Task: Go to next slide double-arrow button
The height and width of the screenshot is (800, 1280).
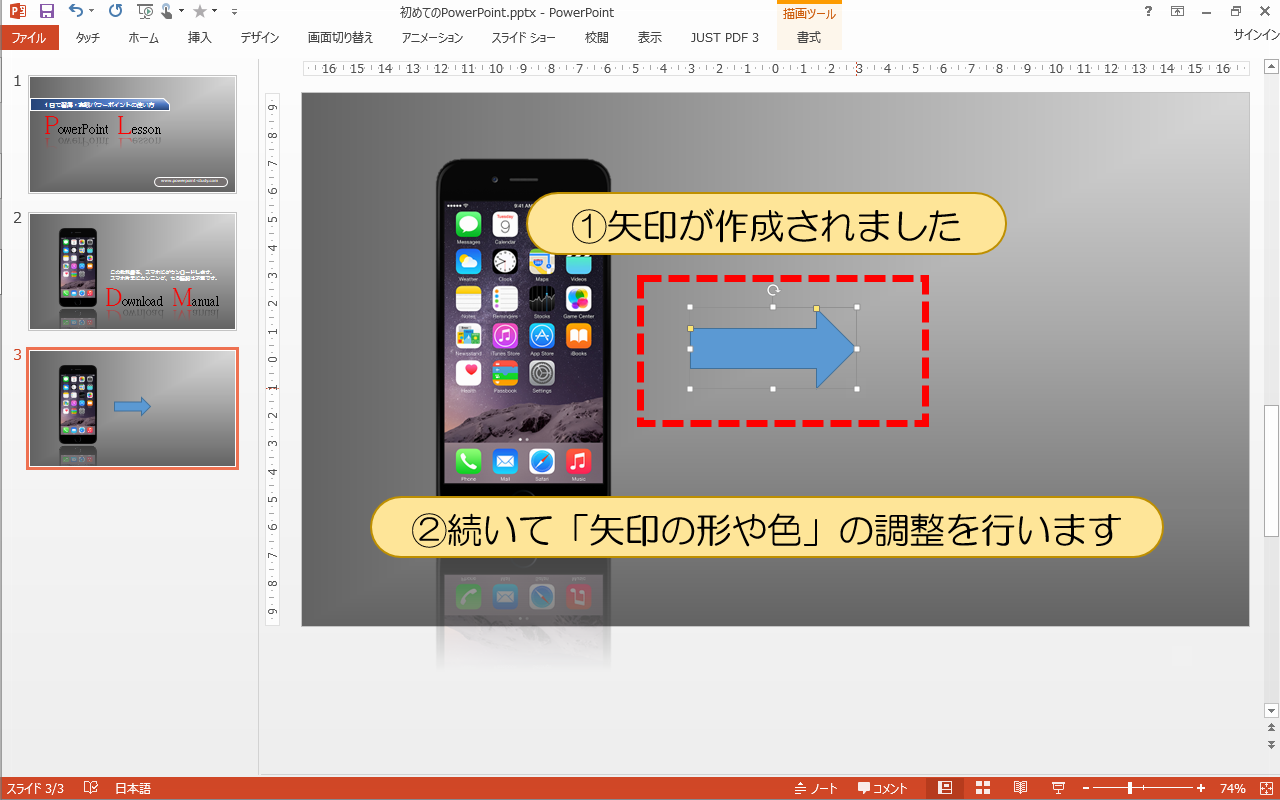Action: (1271, 745)
